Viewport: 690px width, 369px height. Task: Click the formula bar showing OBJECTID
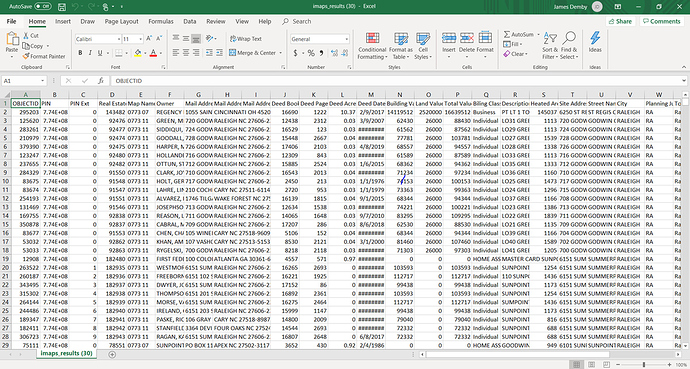396,81
